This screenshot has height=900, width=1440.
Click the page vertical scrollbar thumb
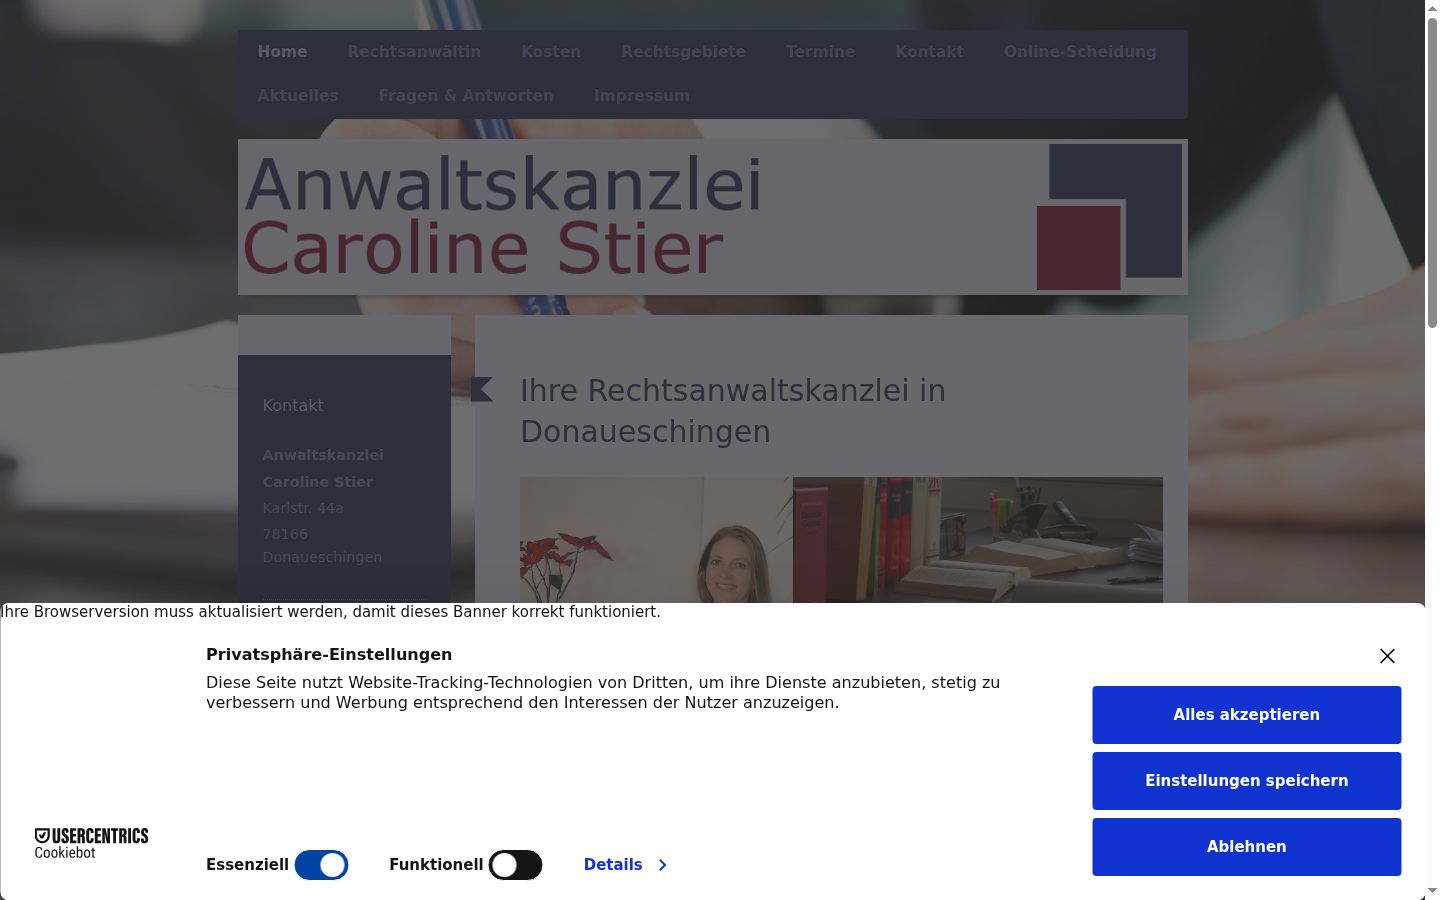point(1432,172)
